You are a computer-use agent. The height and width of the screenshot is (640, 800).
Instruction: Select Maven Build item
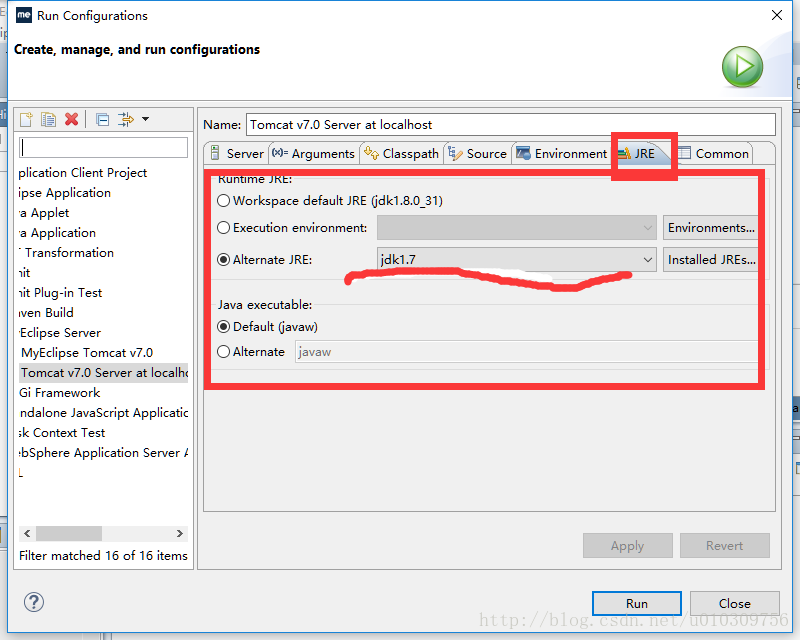click(x=46, y=312)
